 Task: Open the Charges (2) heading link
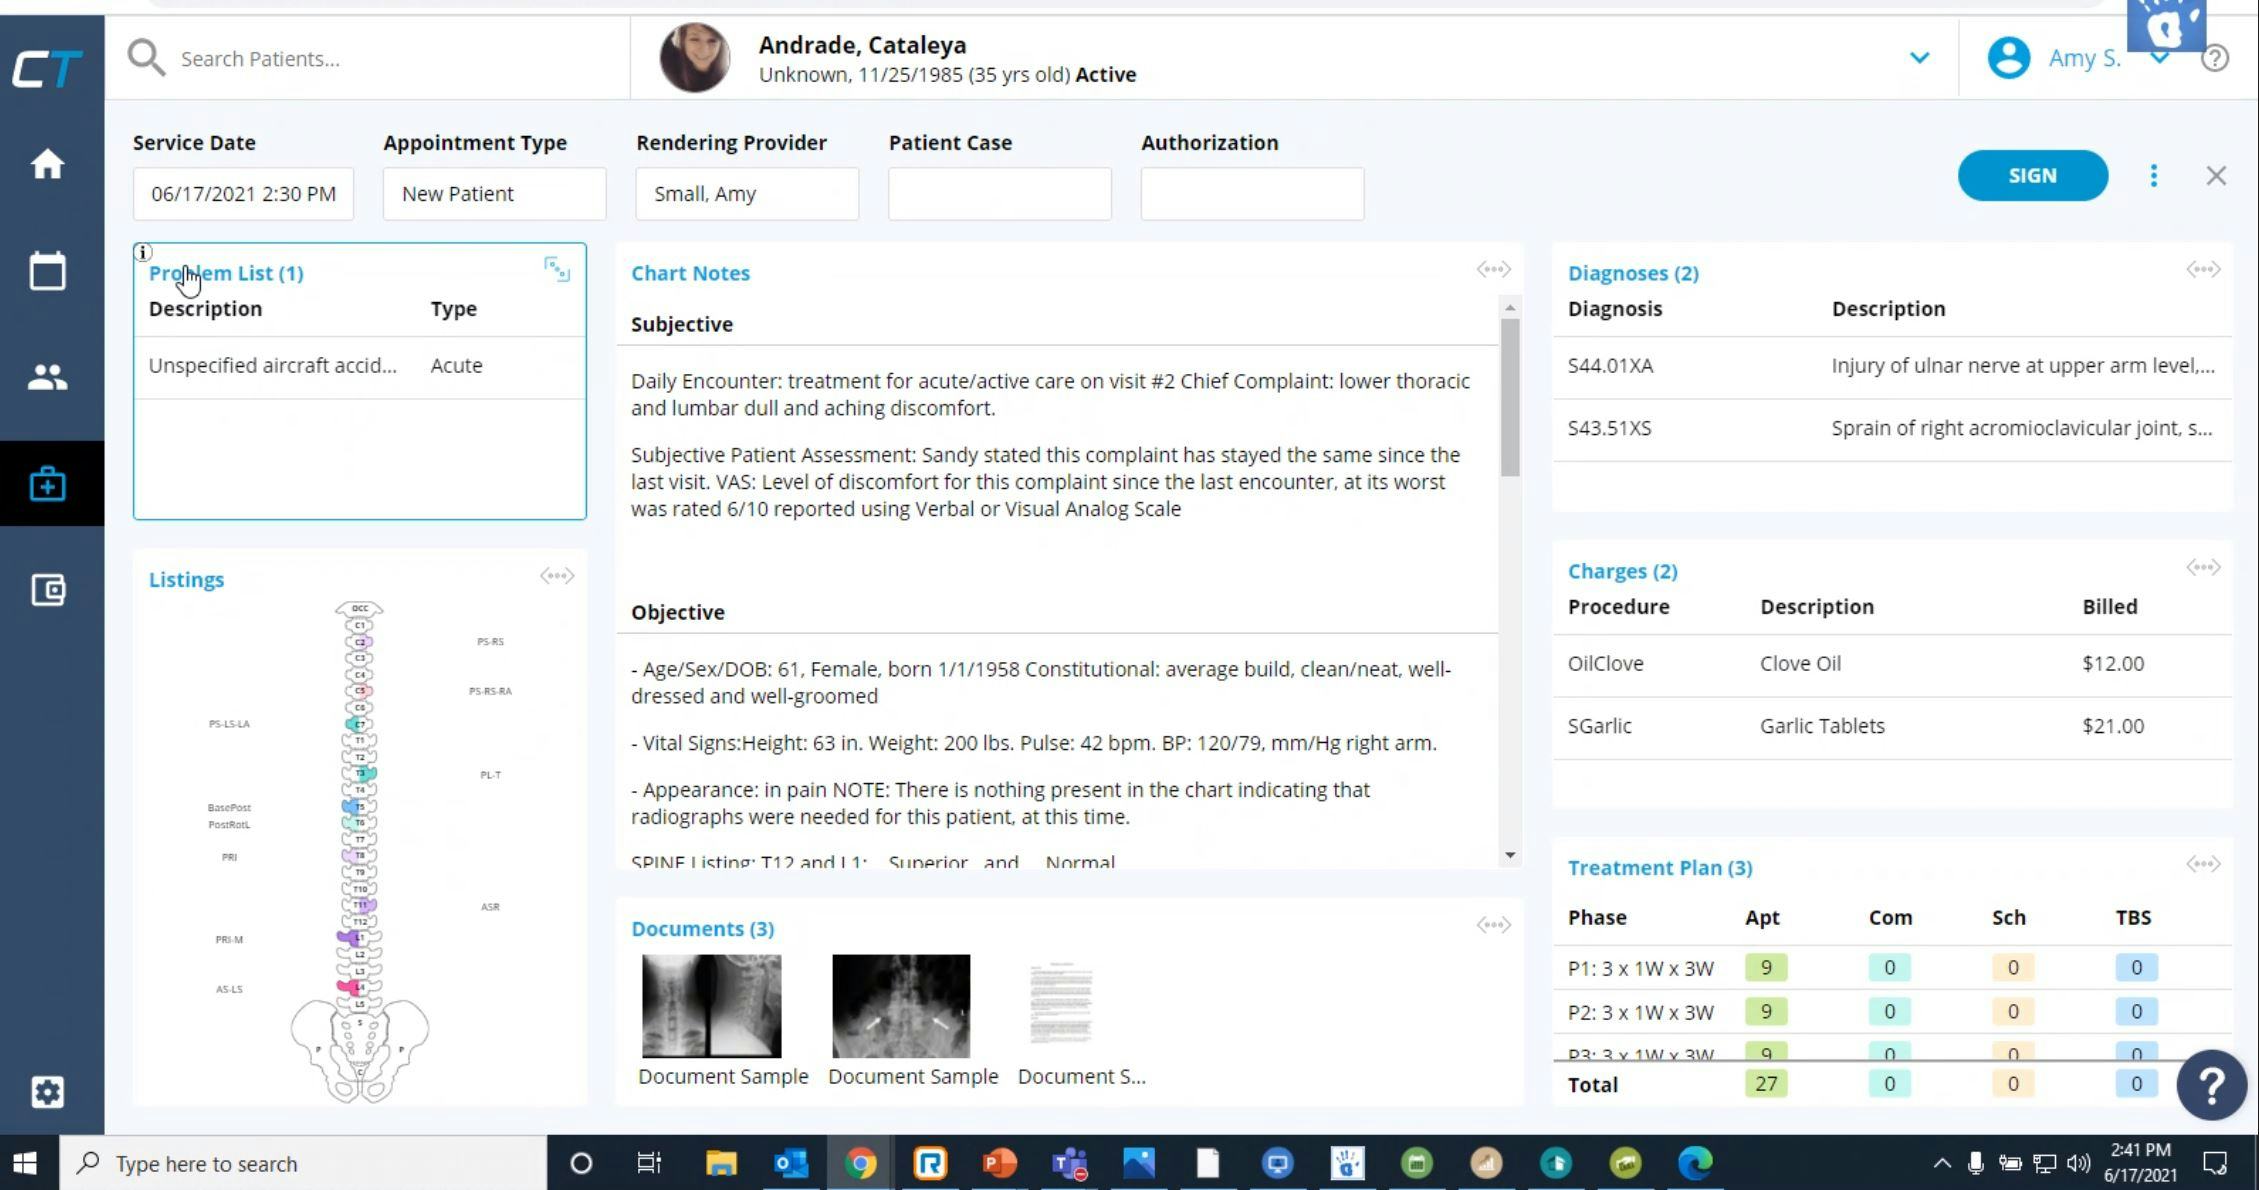pos(1622,571)
